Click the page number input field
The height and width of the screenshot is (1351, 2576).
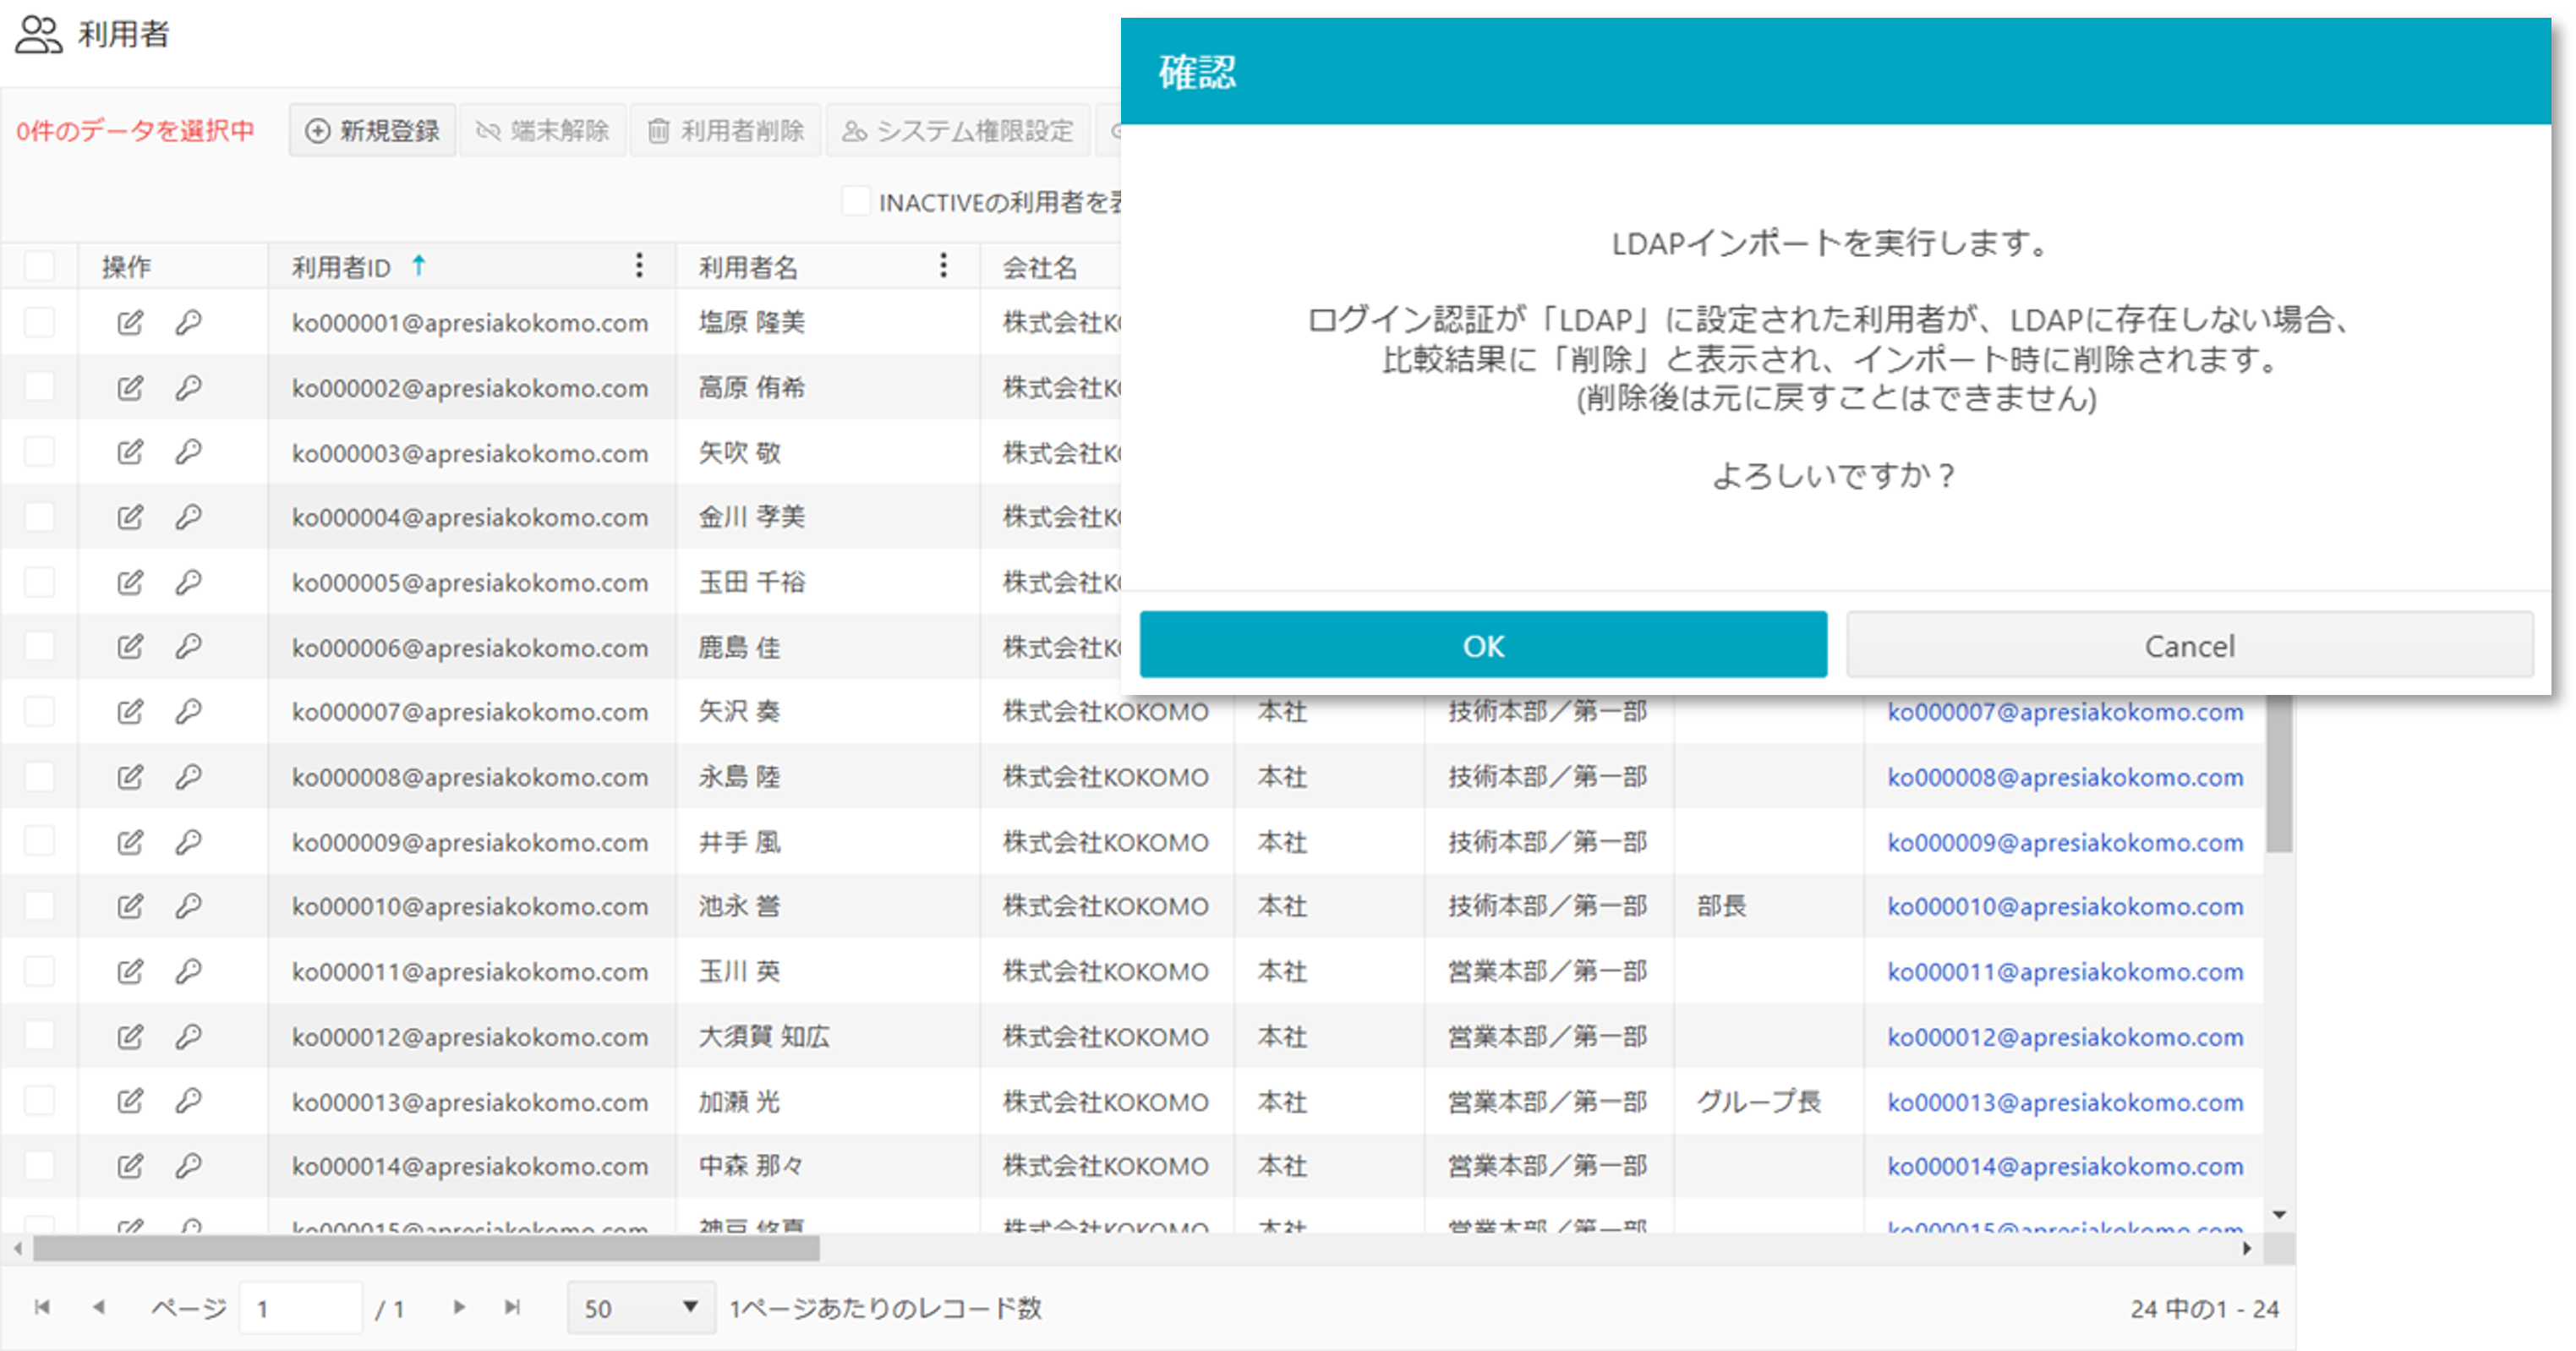pos(300,1307)
